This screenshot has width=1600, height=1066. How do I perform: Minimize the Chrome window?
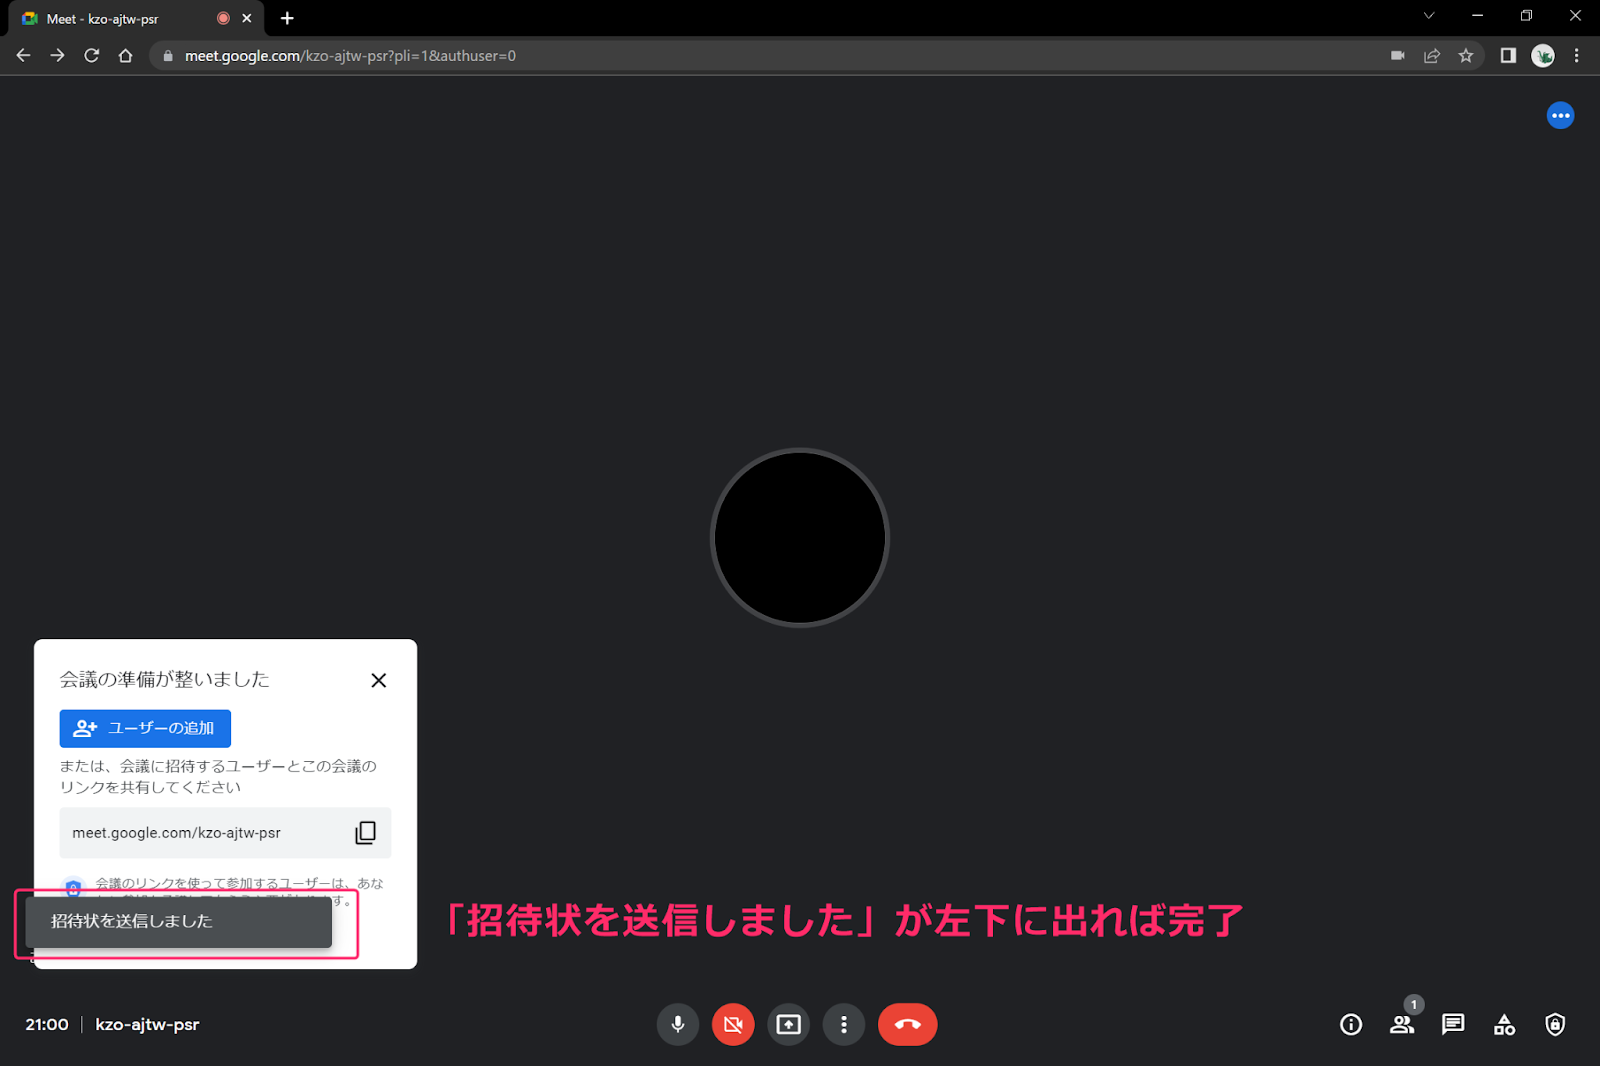click(1477, 16)
